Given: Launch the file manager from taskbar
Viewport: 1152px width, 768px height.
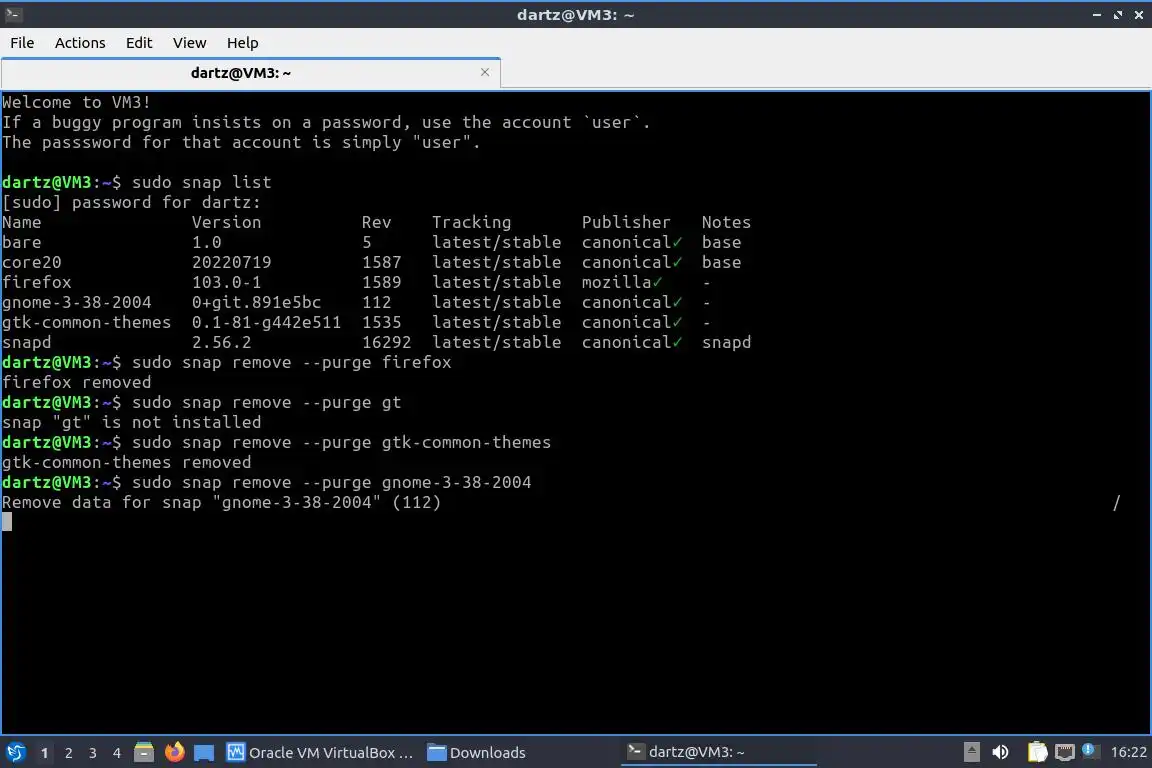Looking at the screenshot, I should [144, 752].
